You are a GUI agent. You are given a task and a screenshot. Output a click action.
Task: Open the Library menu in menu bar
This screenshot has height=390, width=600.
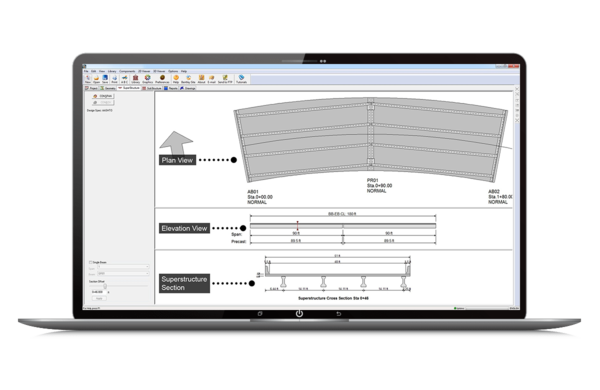tap(112, 71)
